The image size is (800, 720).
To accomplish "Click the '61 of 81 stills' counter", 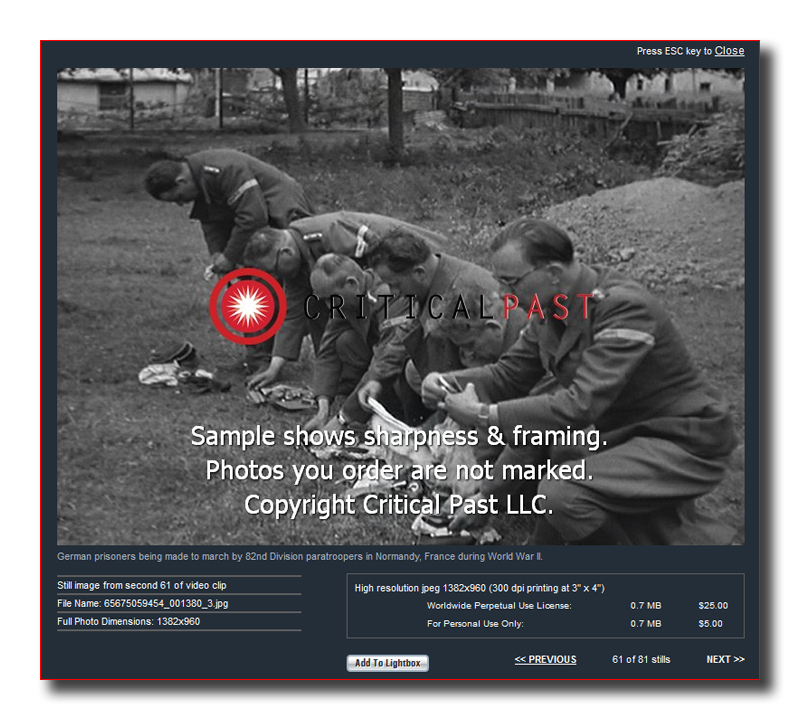I will click(x=641, y=659).
